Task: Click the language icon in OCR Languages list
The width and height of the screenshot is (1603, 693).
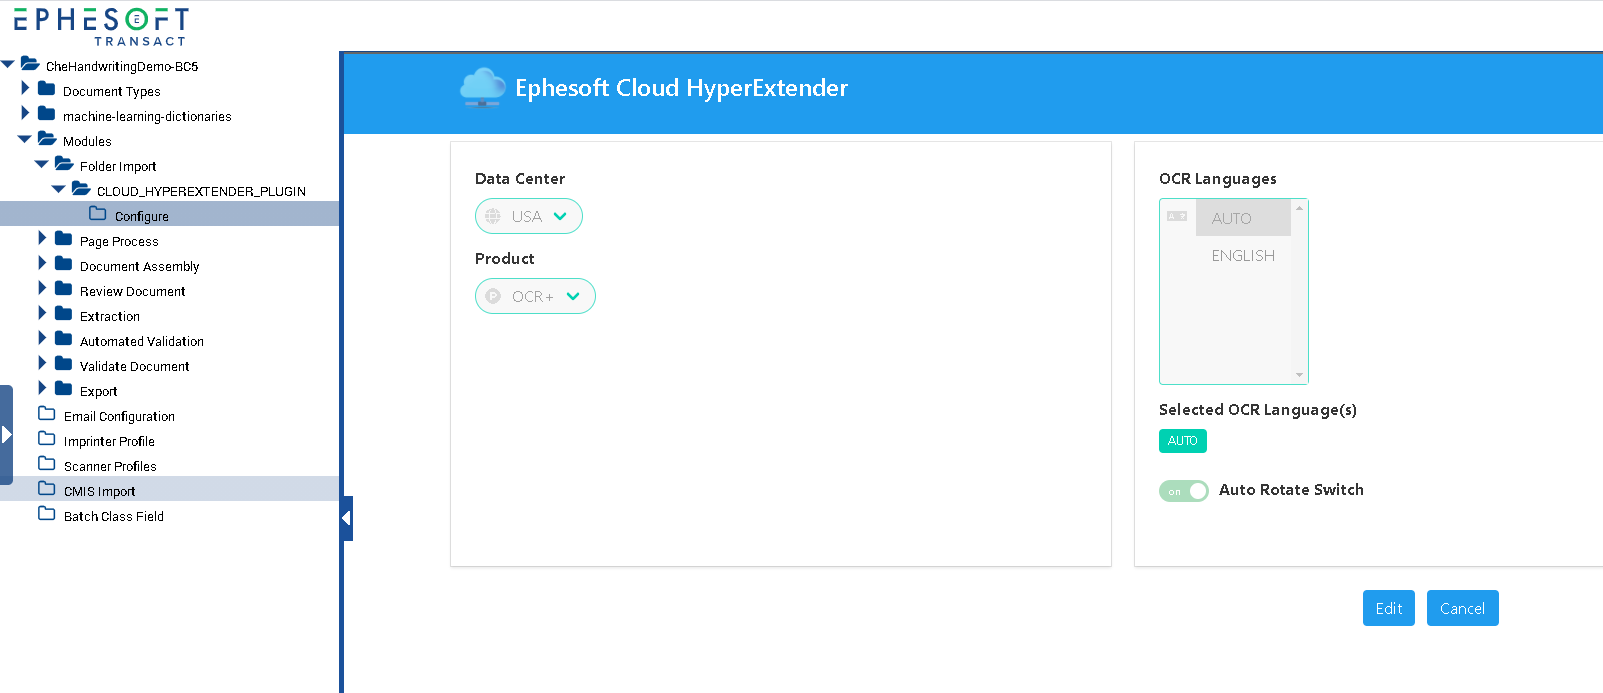Action: pyautogui.click(x=1177, y=216)
